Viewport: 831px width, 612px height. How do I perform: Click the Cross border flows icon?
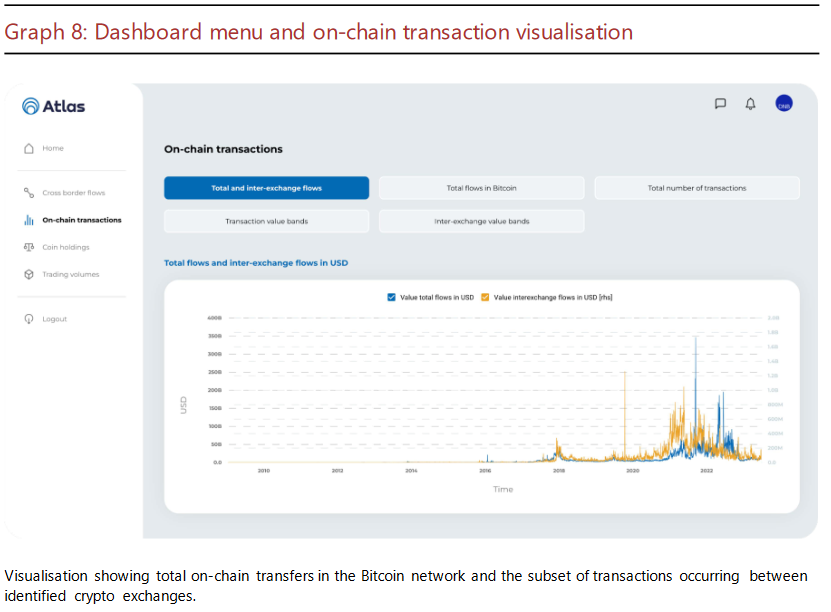coord(29,193)
